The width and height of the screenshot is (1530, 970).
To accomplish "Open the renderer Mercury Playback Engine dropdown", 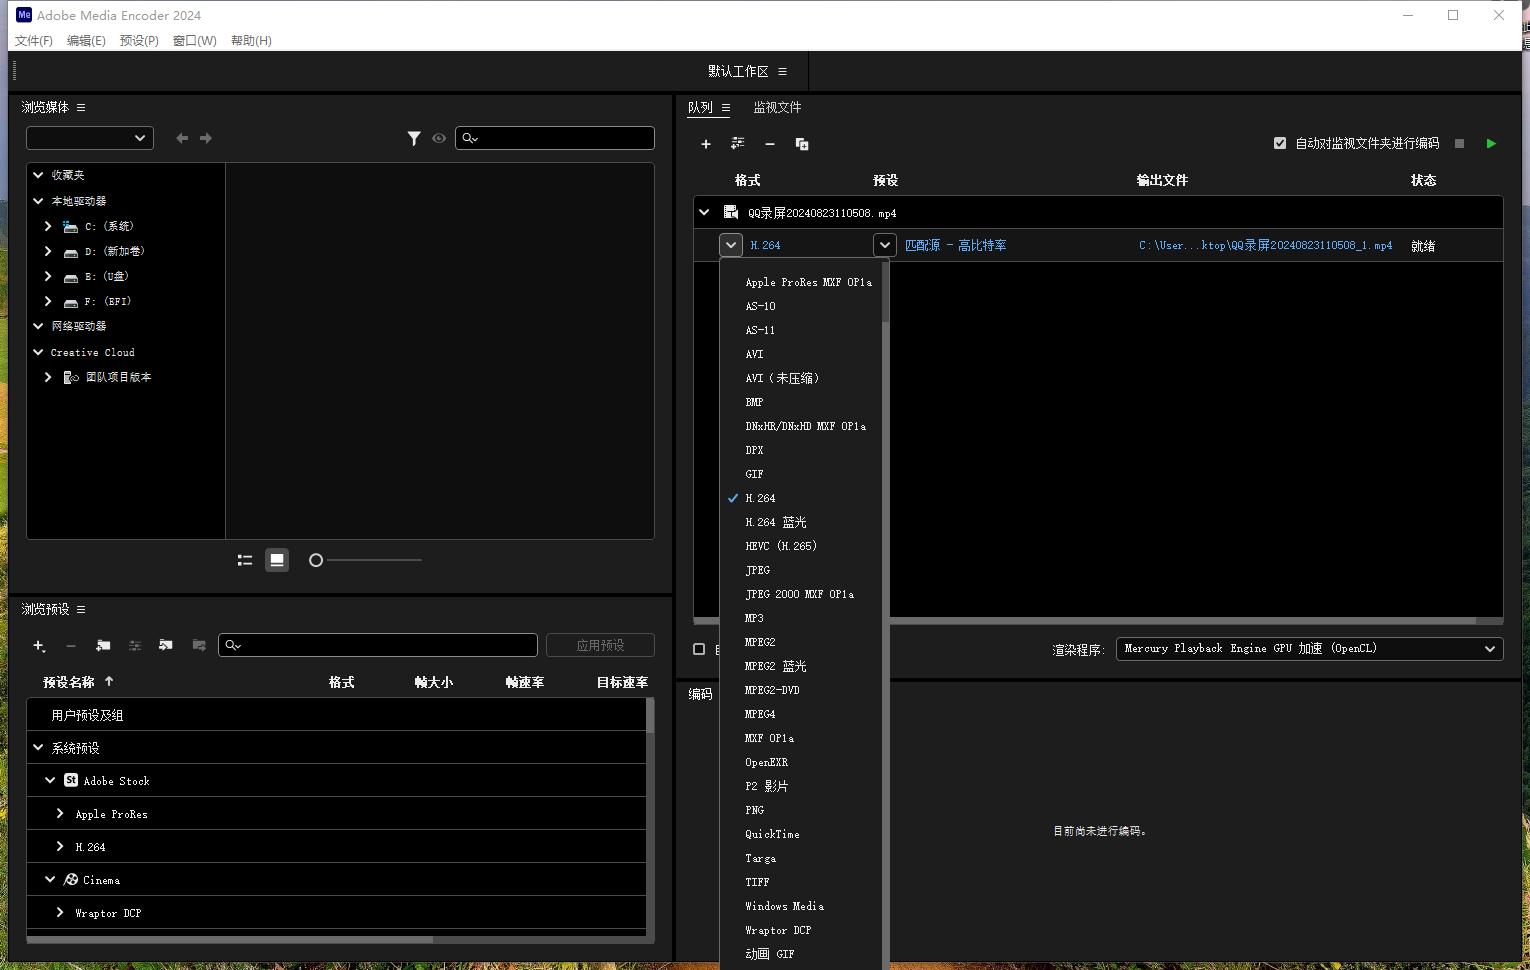I will (x=1309, y=649).
